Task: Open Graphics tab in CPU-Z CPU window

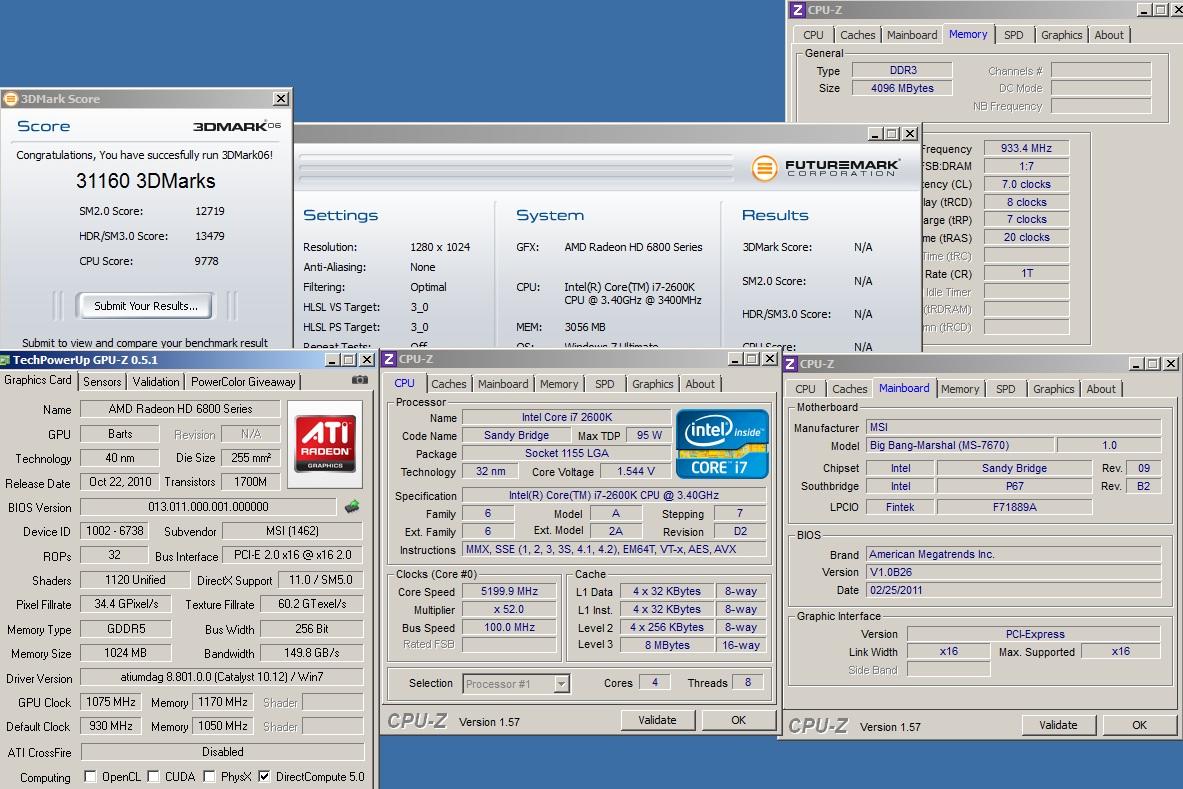Action: coord(653,384)
